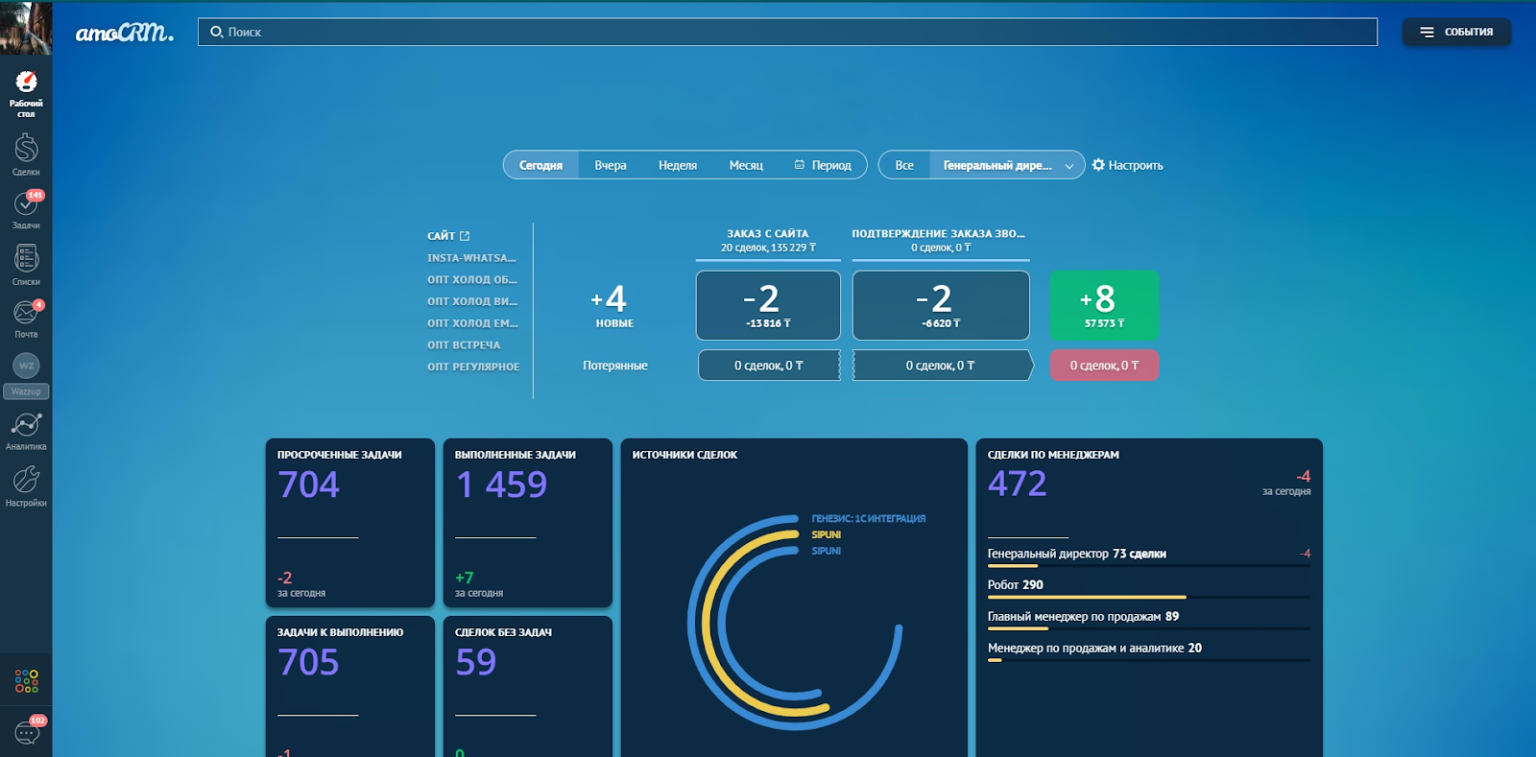Open the Сделок без задач 59 widget
The image size is (1536, 757).
[x=528, y=686]
